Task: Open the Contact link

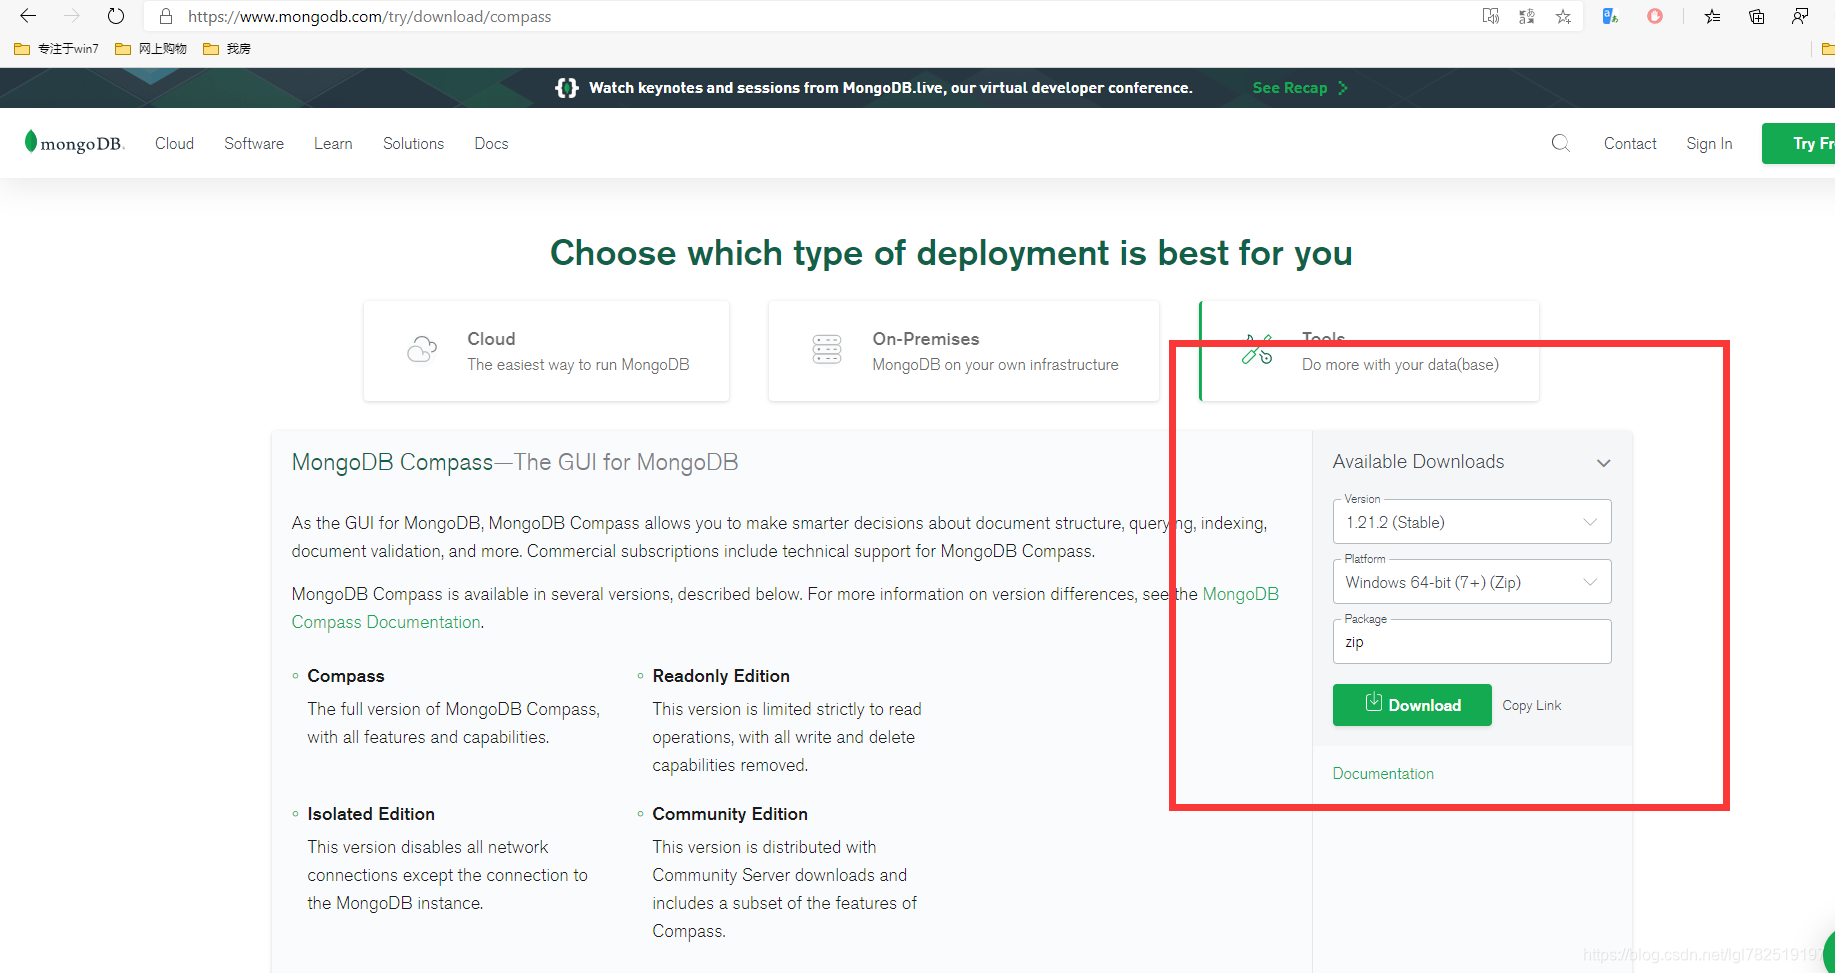Action: 1630,143
